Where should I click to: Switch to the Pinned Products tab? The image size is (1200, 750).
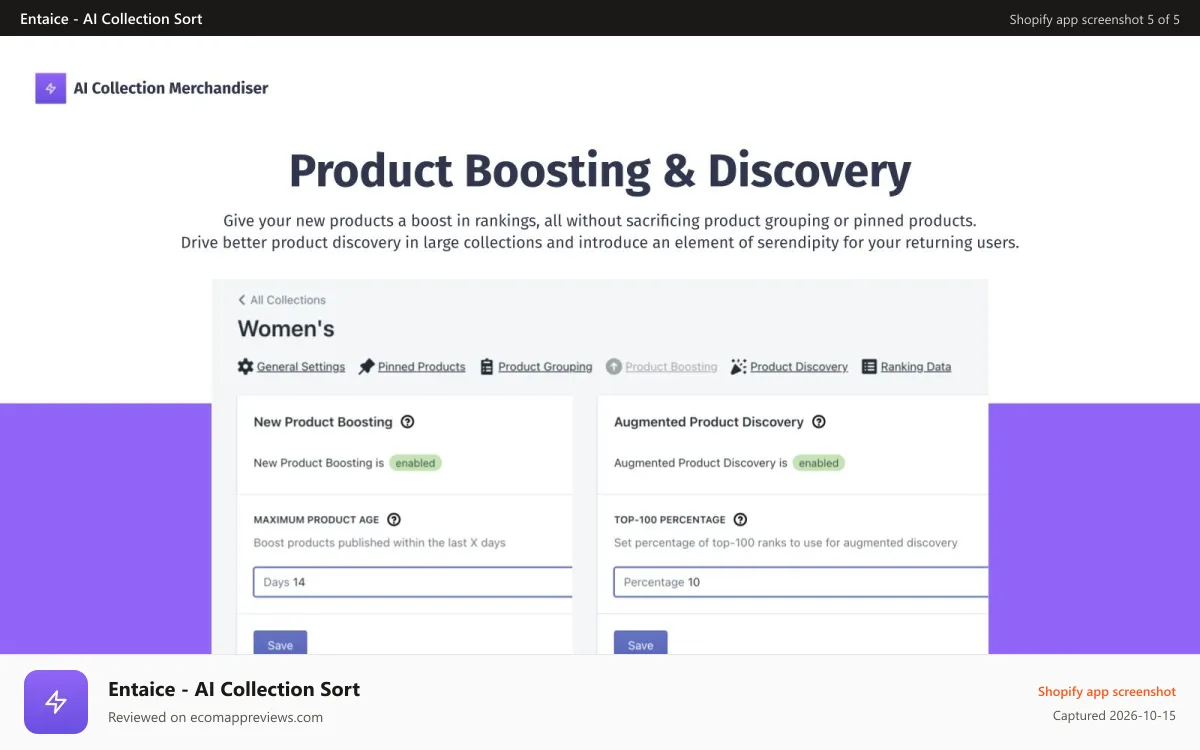click(x=422, y=367)
